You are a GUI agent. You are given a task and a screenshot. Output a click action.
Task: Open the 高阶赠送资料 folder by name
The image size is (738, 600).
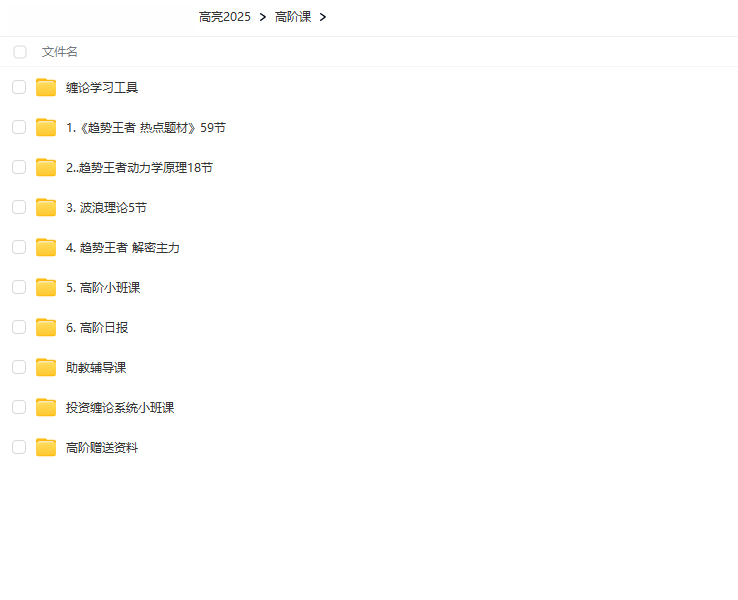[102, 448]
